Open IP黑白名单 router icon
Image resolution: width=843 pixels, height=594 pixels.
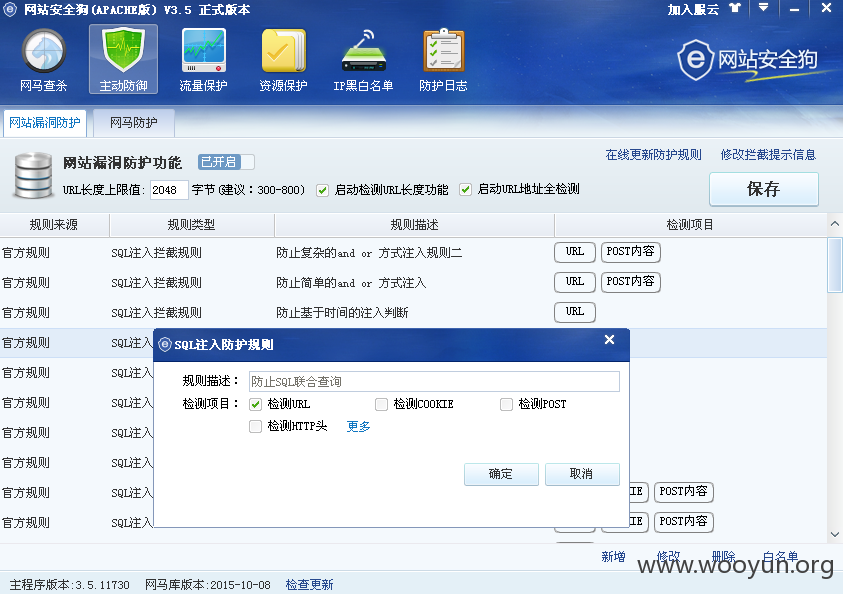pos(363,60)
